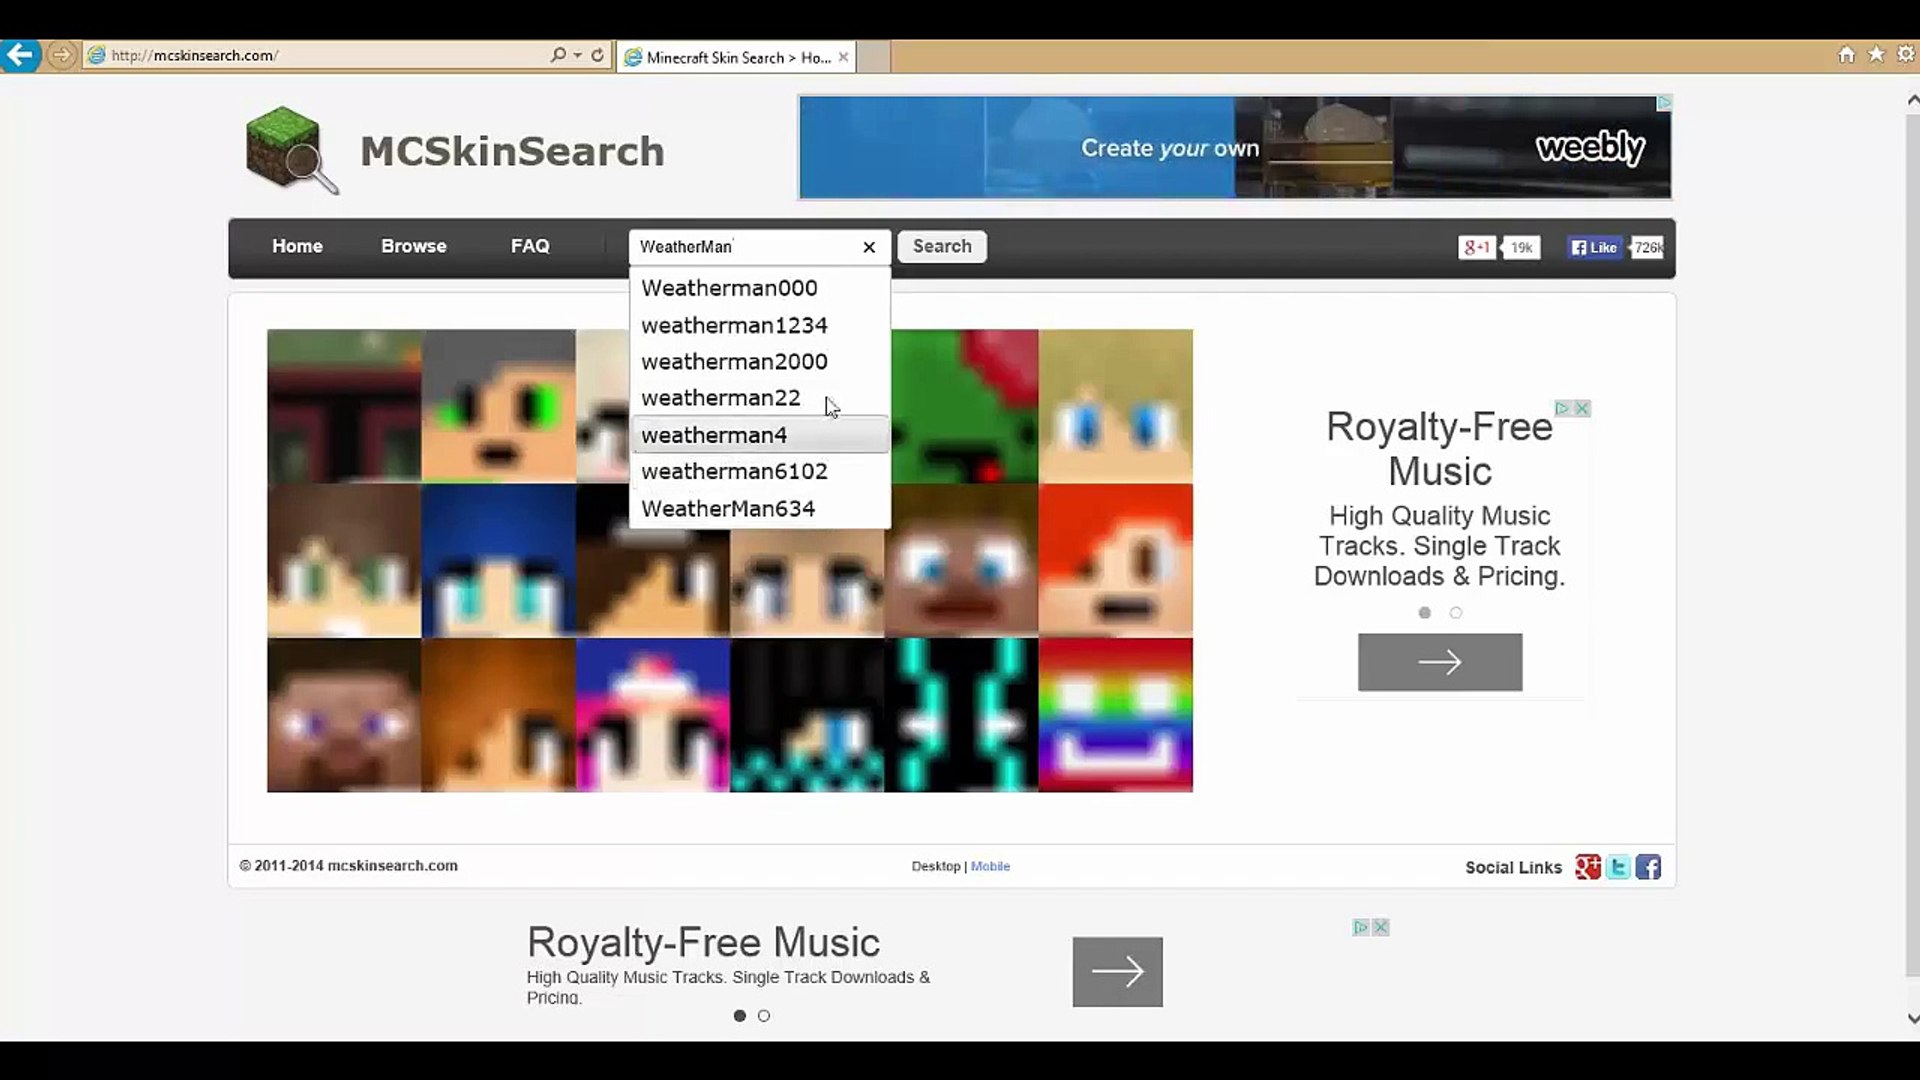Open browser Tools gear icon
The height and width of the screenshot is (1080, 1920).
1906,55
